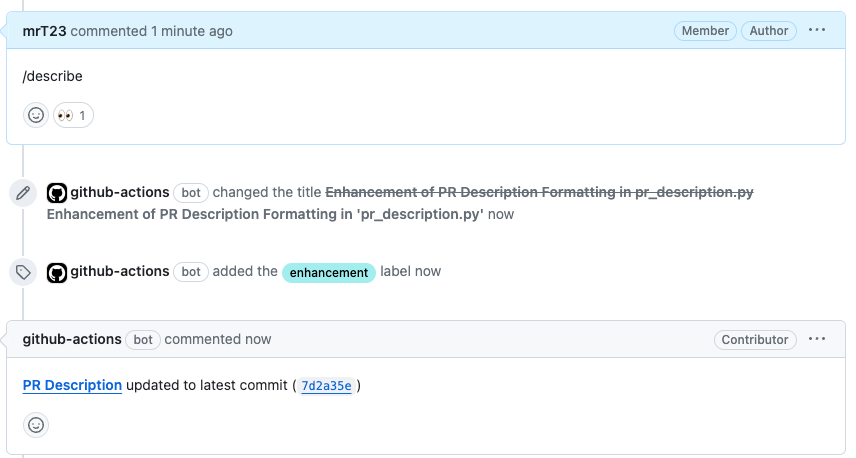Click the Member badge
856x458 pixels.
tap(705, 31)
